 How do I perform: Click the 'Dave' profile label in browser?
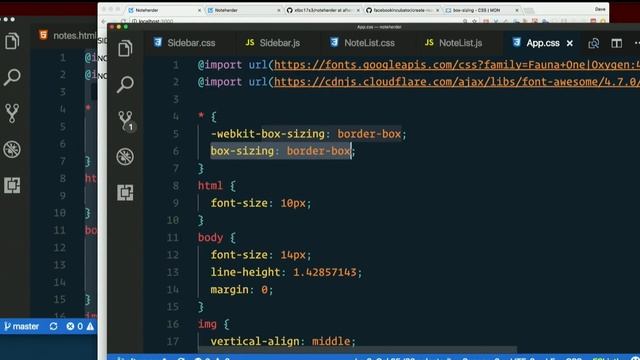tap(600, 9)
